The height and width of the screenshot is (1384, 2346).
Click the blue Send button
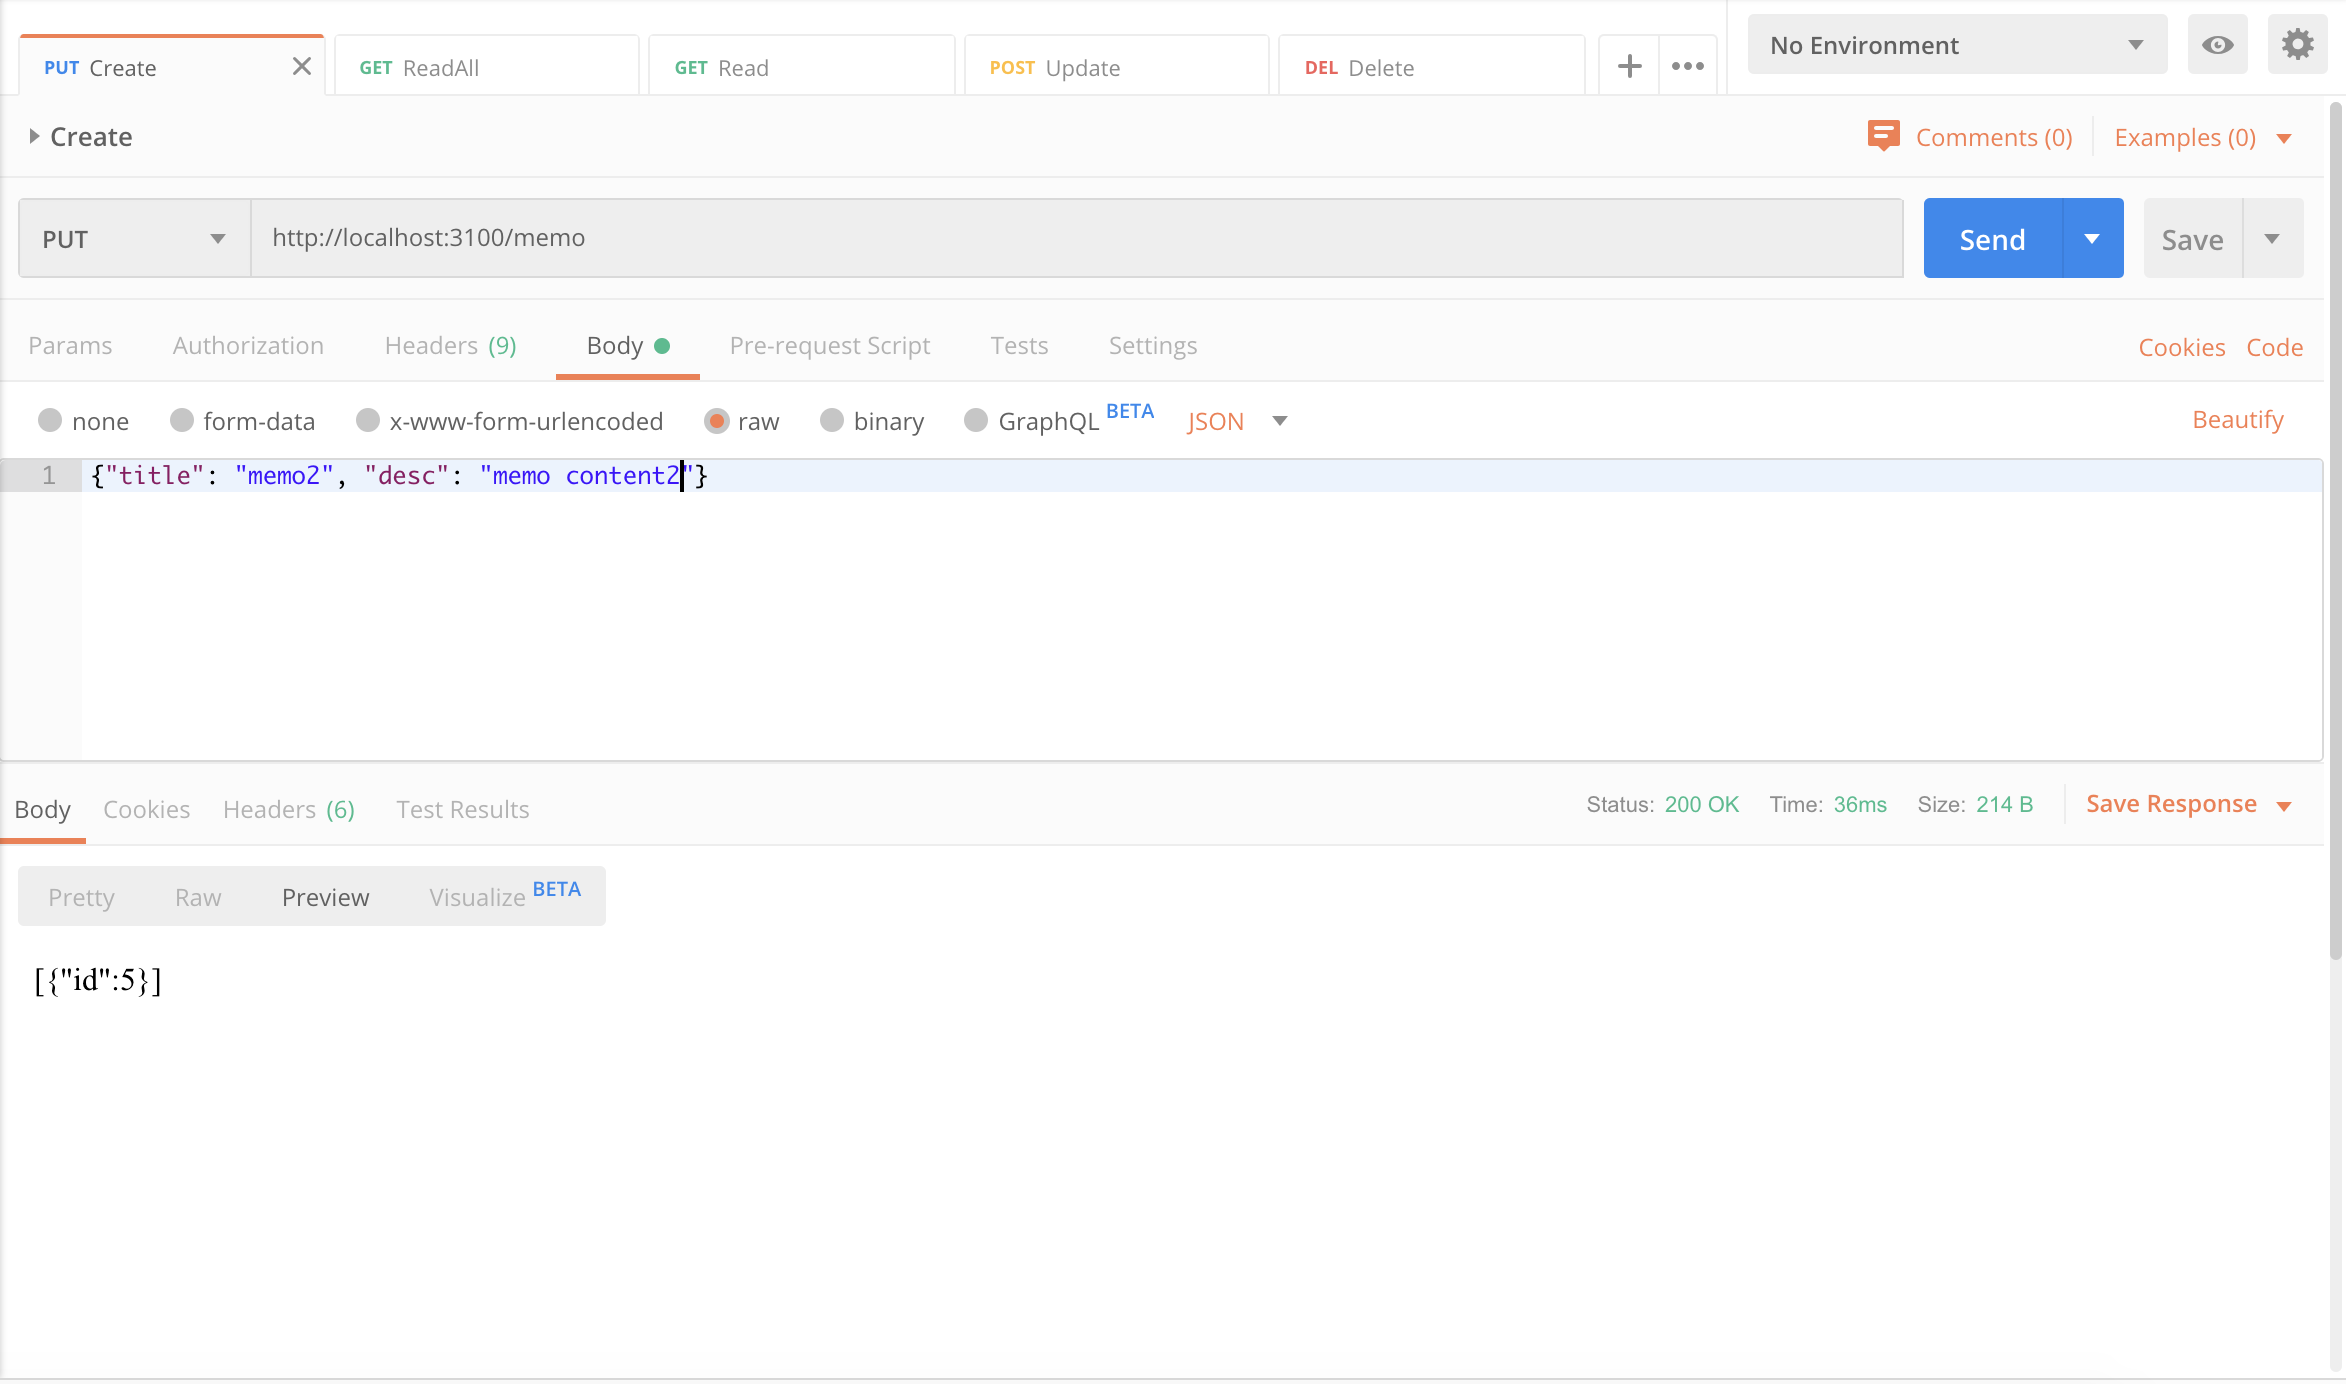1992,239
